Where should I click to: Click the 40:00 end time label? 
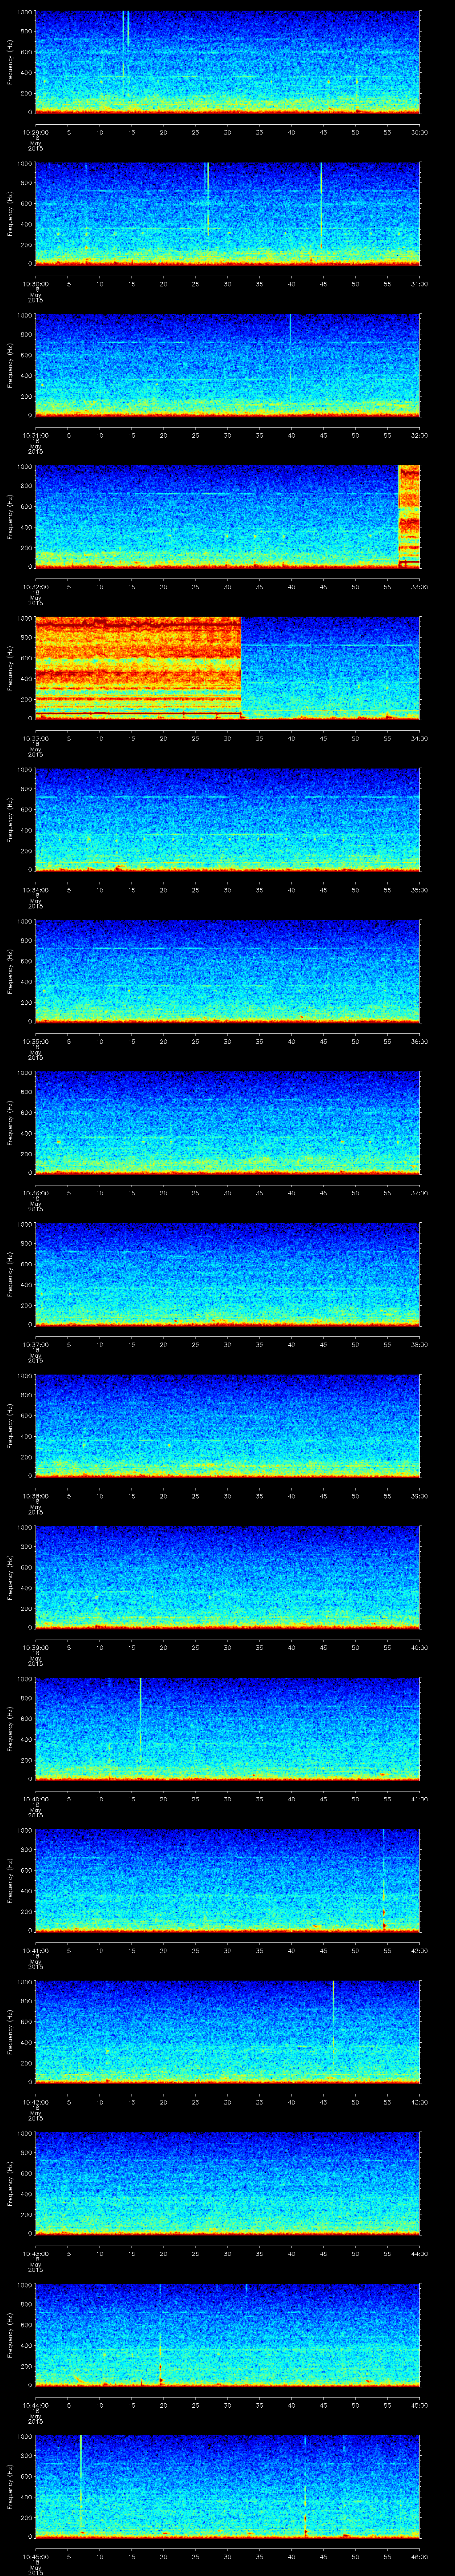[419, 1647]
